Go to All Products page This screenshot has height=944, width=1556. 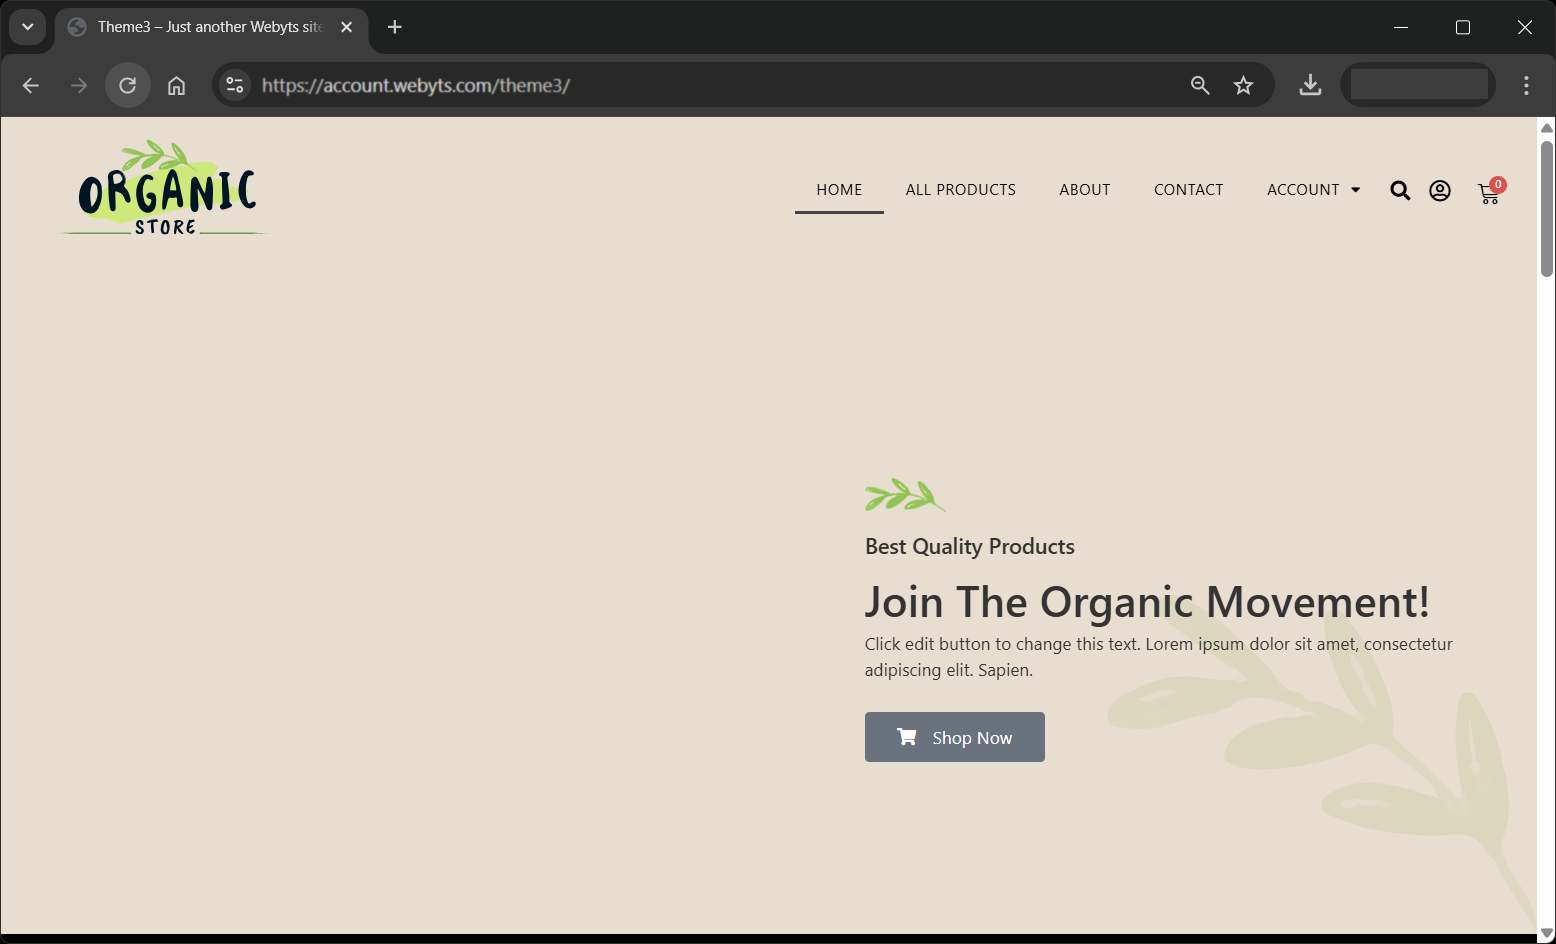960,190
